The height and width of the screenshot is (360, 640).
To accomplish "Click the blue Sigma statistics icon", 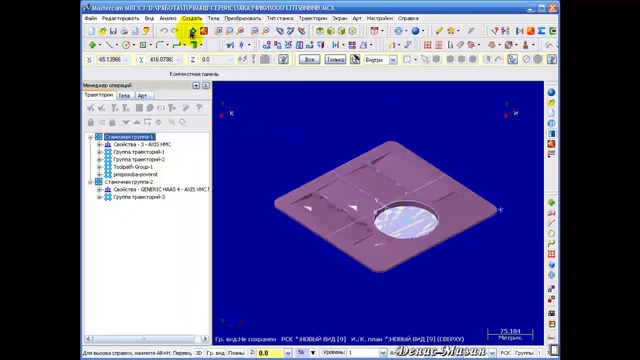I will (542, 31).
